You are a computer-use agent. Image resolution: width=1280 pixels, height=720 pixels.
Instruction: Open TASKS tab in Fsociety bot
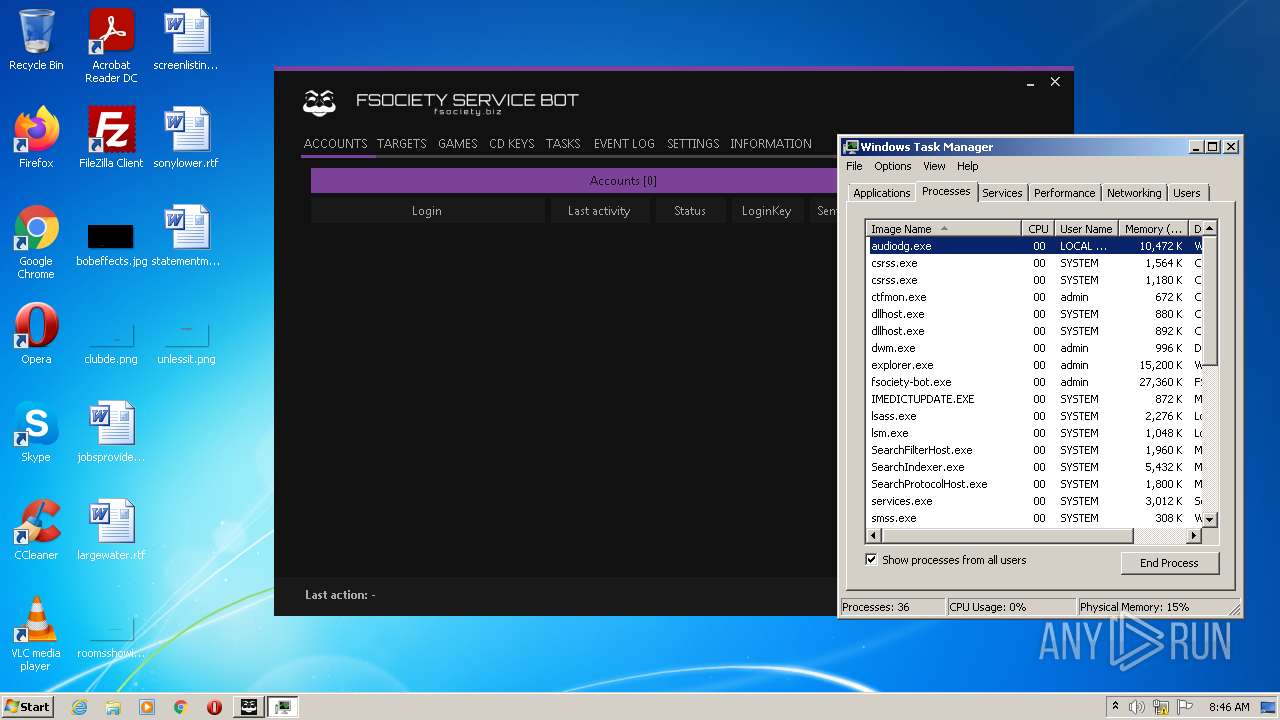tap(563, 144)
